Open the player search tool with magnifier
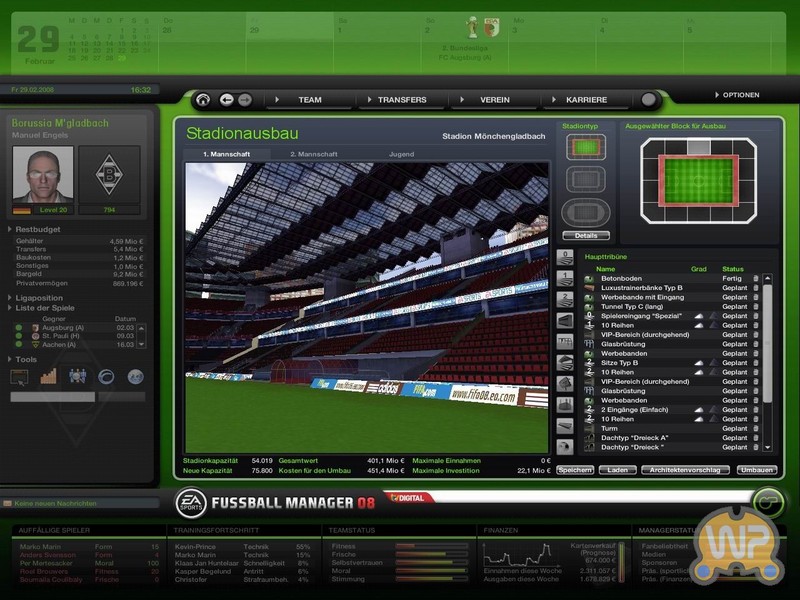The image size is (800, 600). pyautogui.click(x=77, y=377)
